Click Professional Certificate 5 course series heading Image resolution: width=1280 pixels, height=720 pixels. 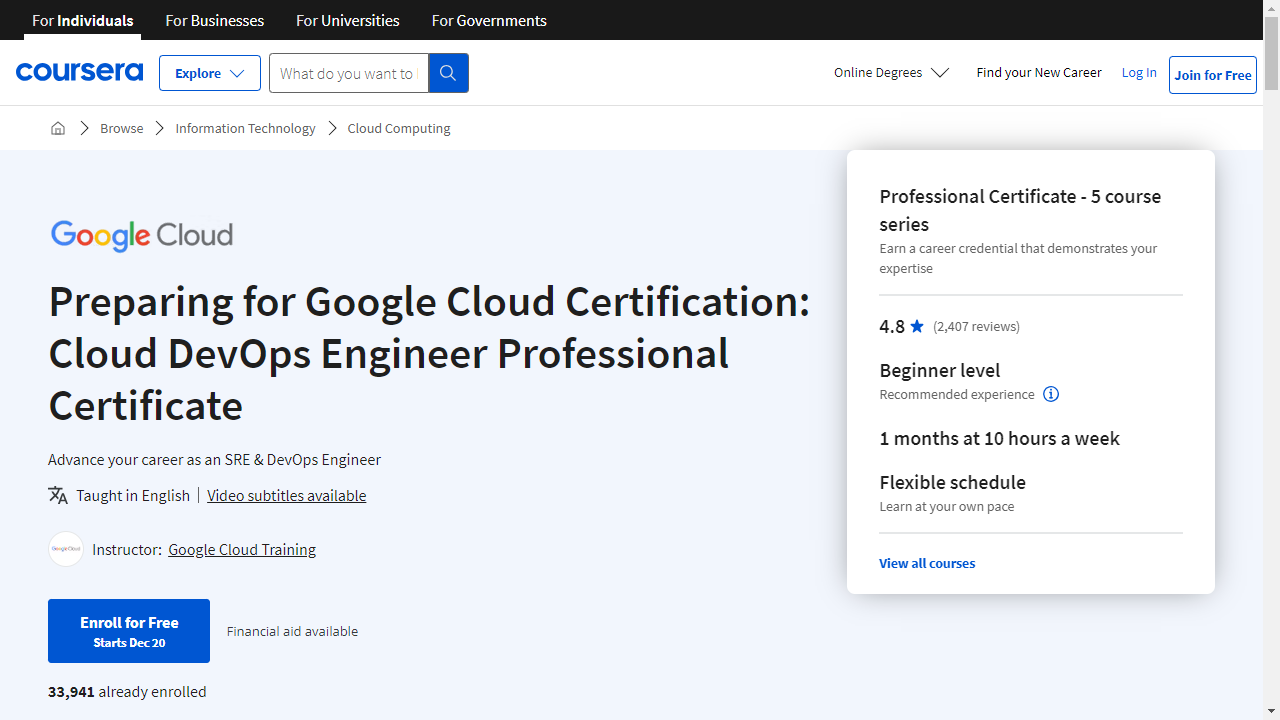coord(1020,210)
